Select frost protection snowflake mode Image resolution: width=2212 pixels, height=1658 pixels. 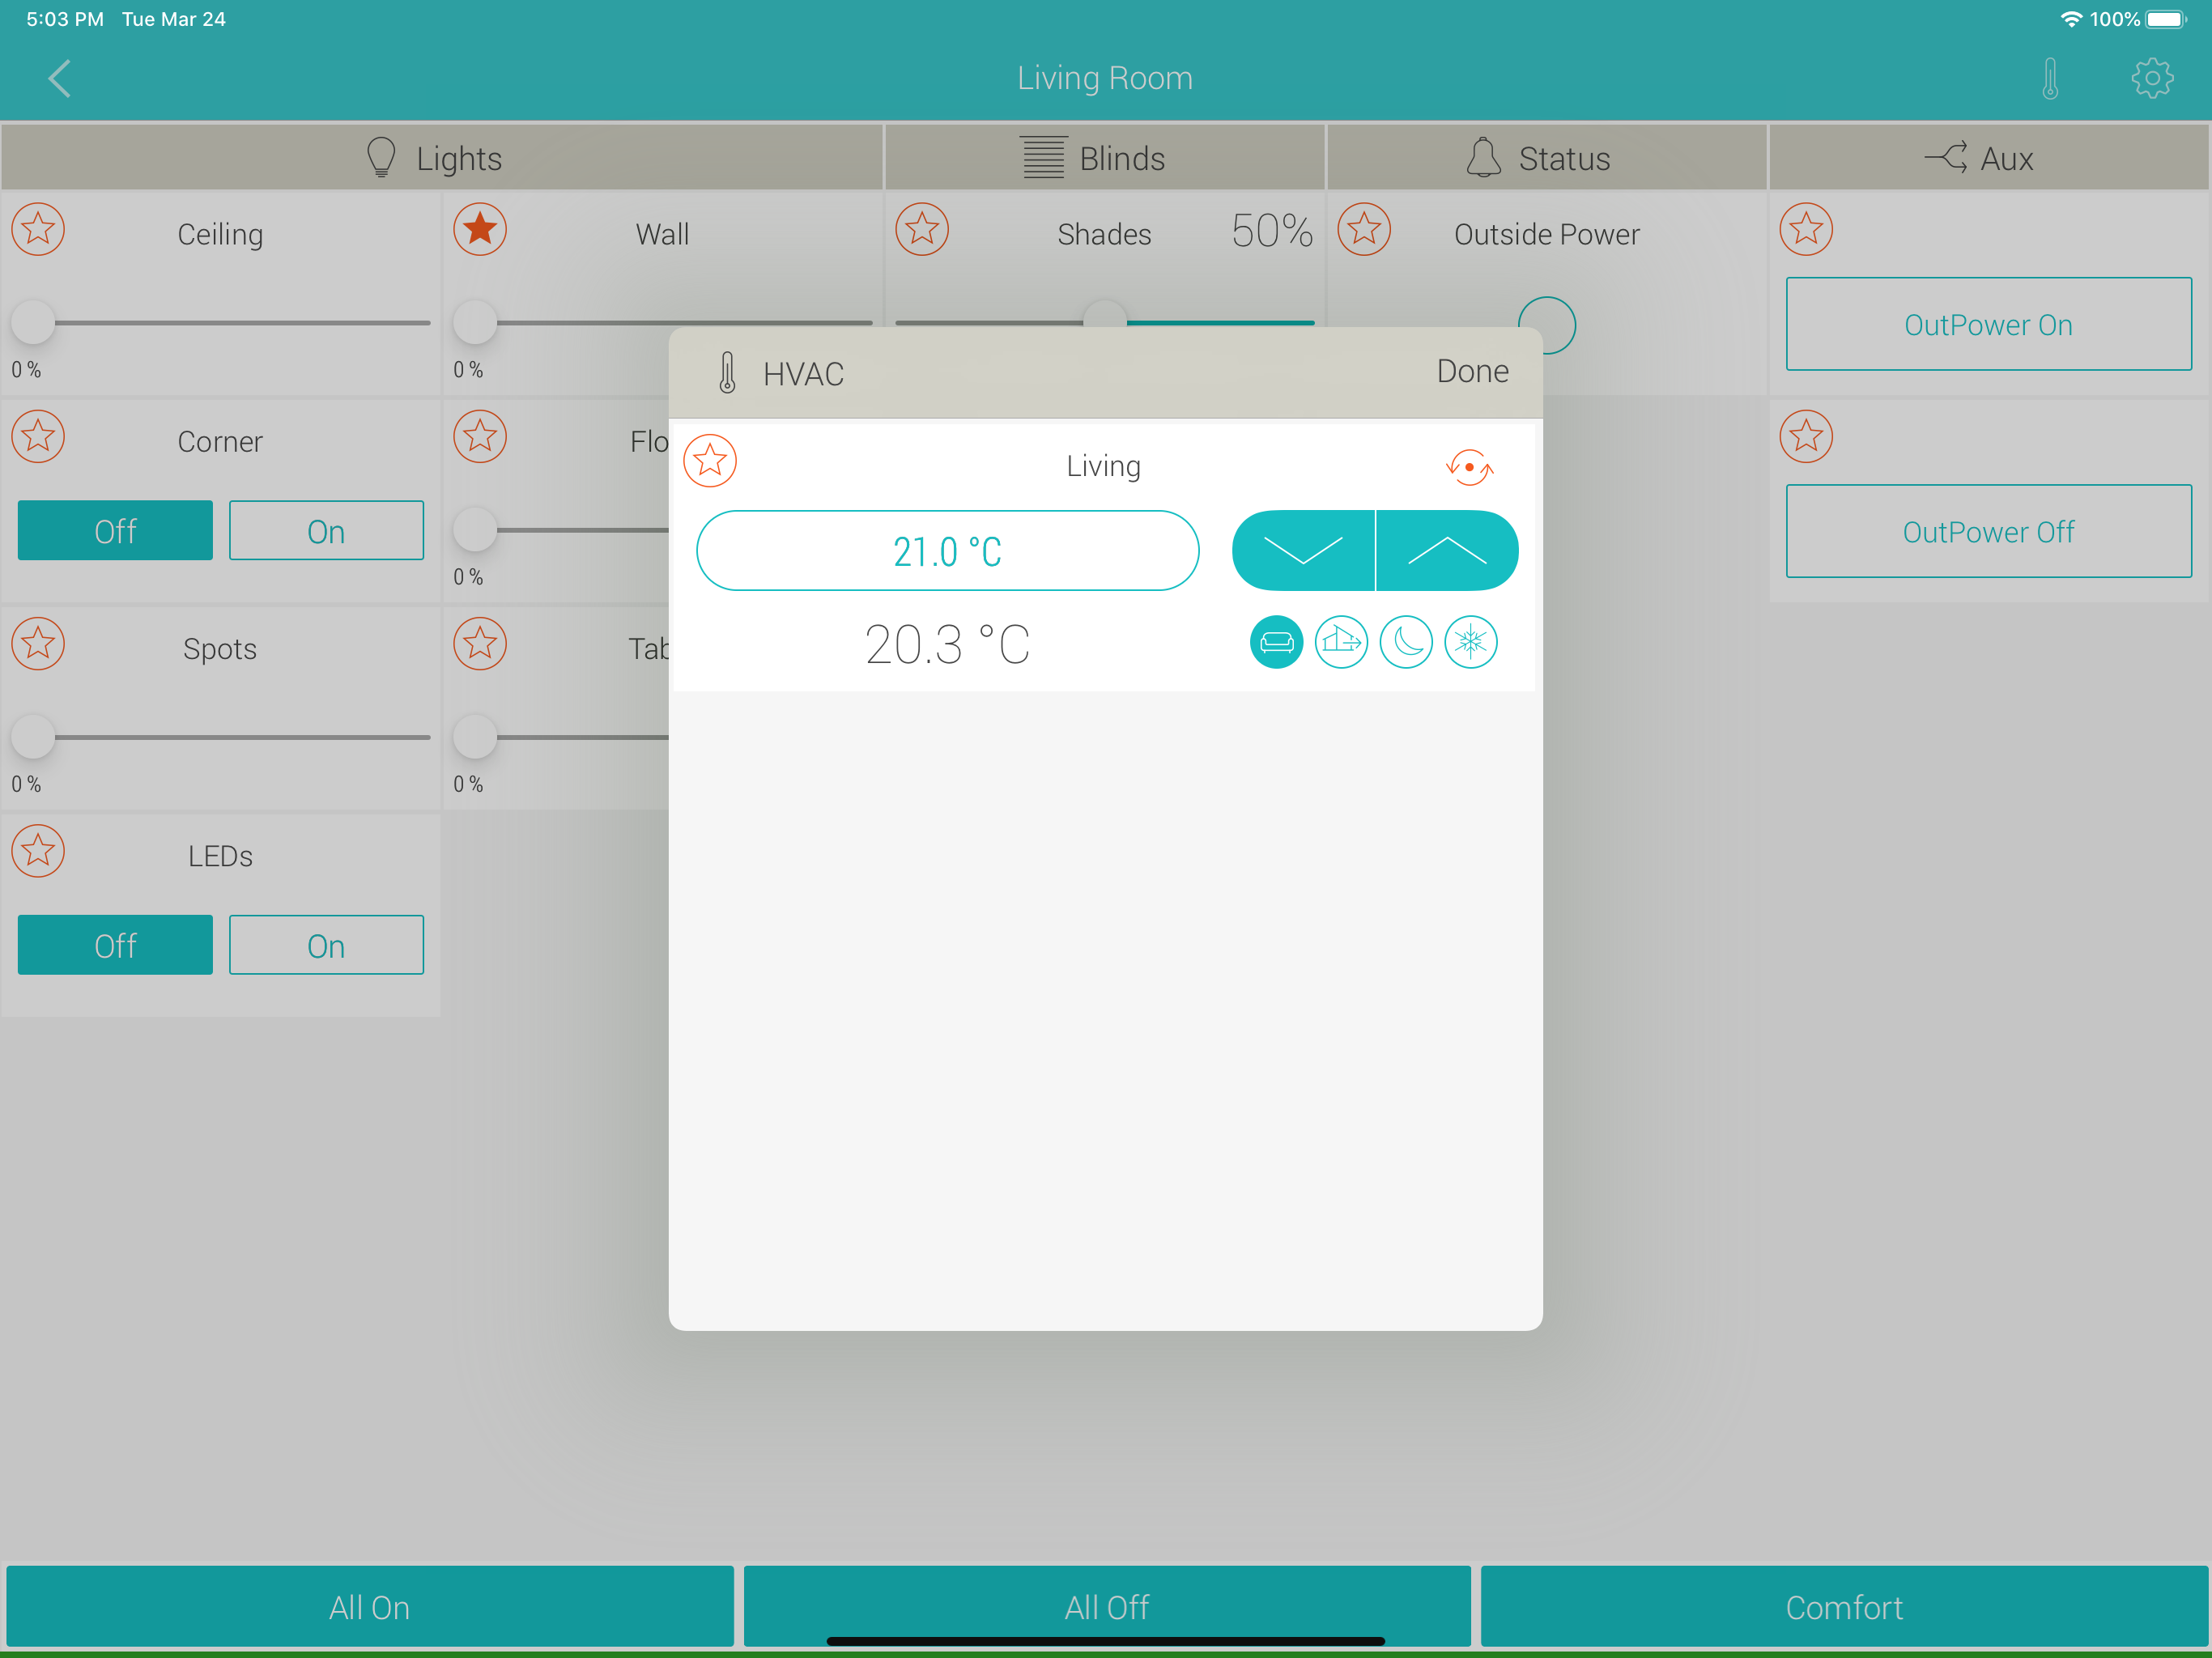(x=1471, y=641)
